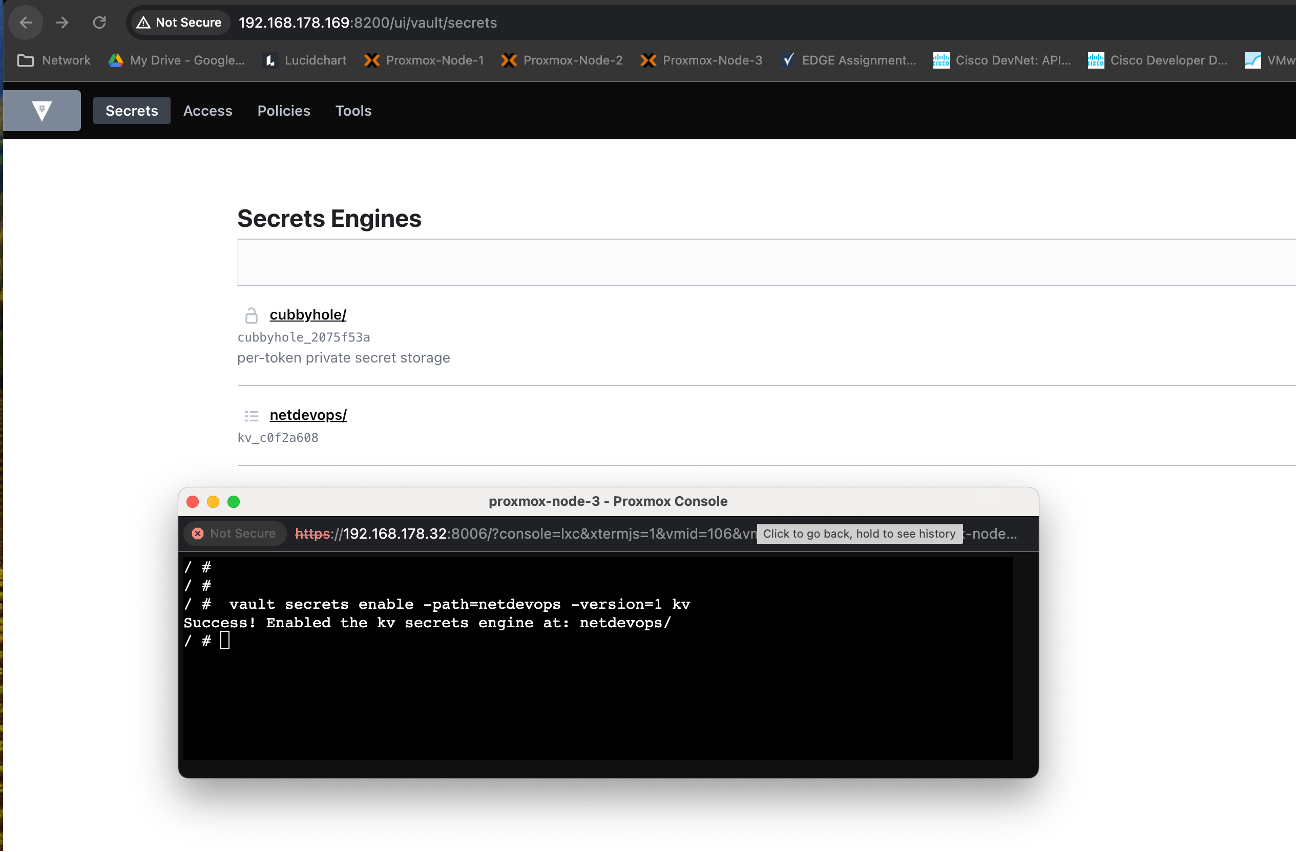
Task: Open the Network bookmarks folder
Action: 55,60
